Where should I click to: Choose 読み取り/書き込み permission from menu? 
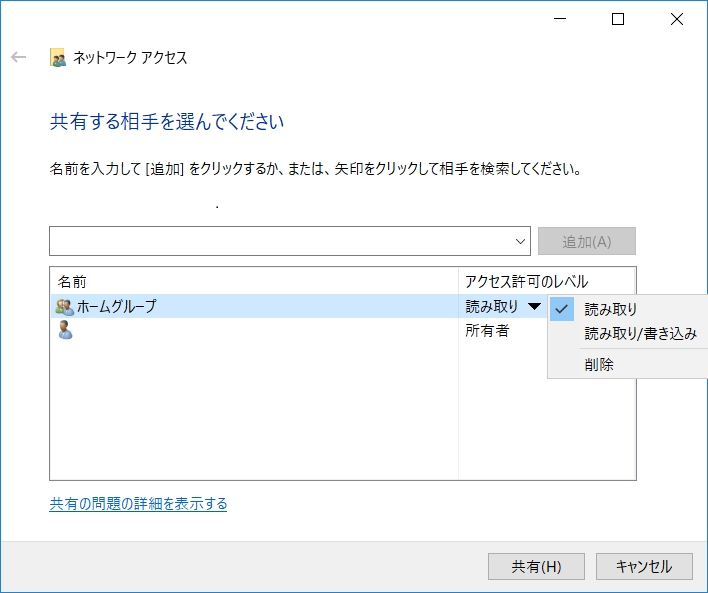(x=640, y=333)
